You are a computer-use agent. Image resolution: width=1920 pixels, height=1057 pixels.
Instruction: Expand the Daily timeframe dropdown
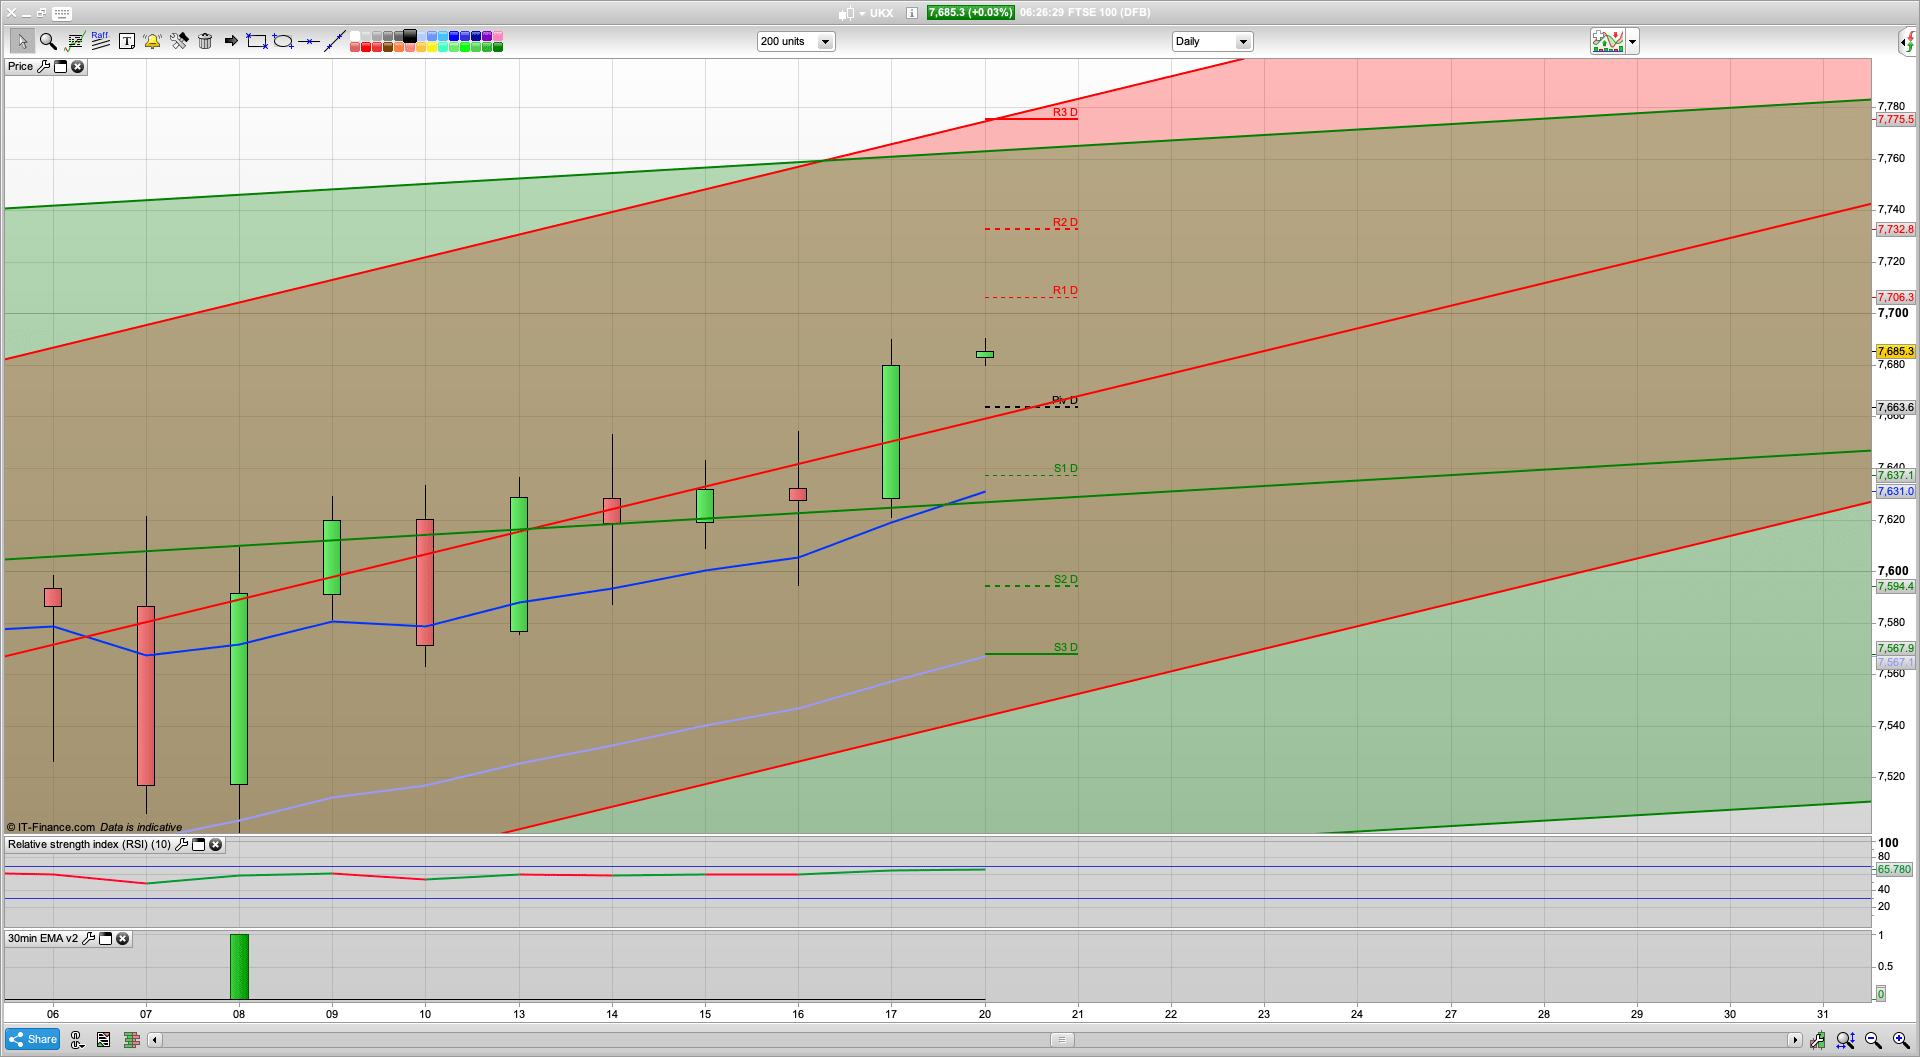click(1242, 42)
